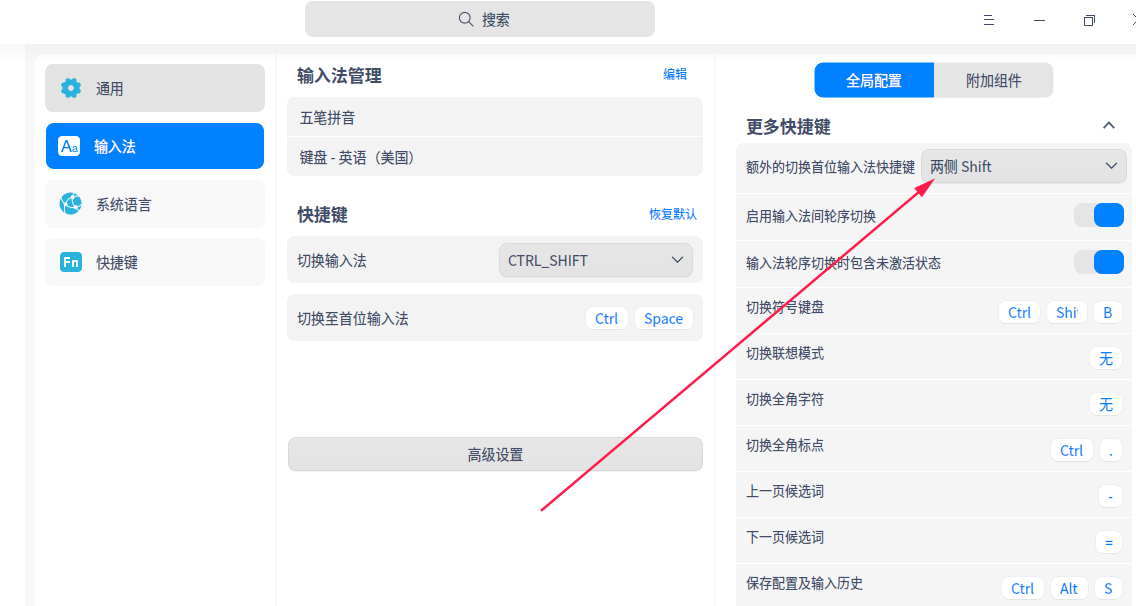The height and width of the screenshot is (606, 1136).
Task: Click Shift key in 切换符号键盘 row
Action: coord(1066,312)
